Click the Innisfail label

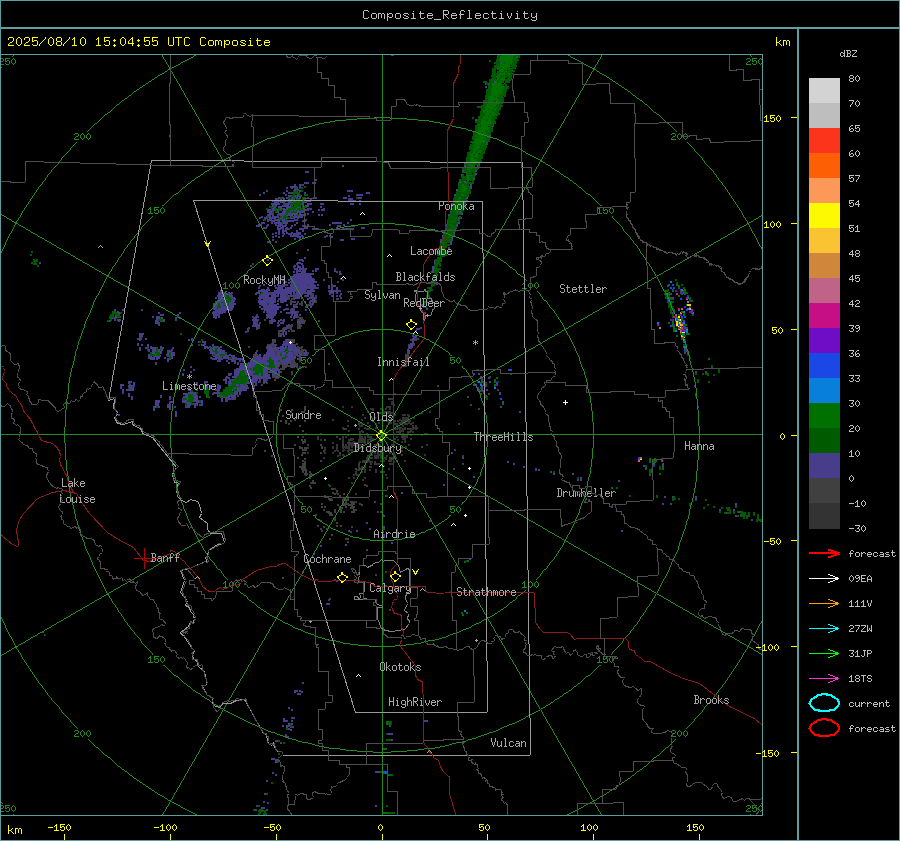[403, 362]
